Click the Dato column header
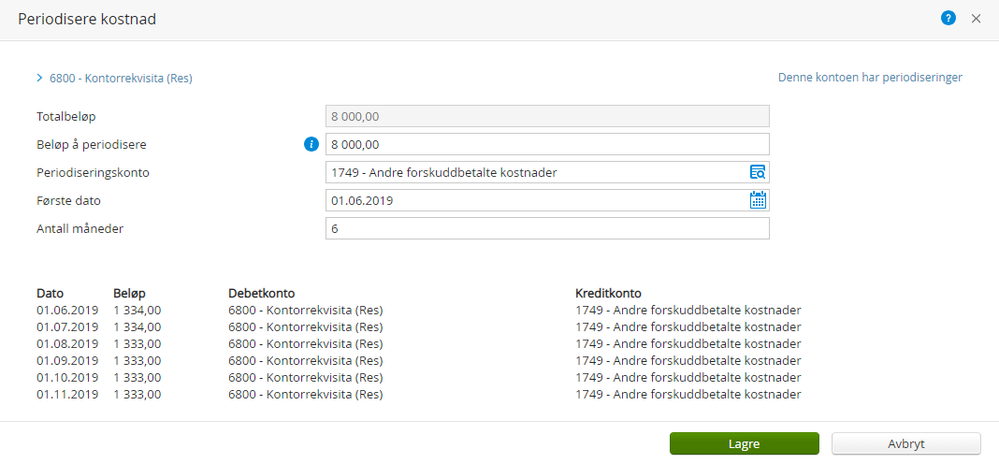 [x=50, y=293]
